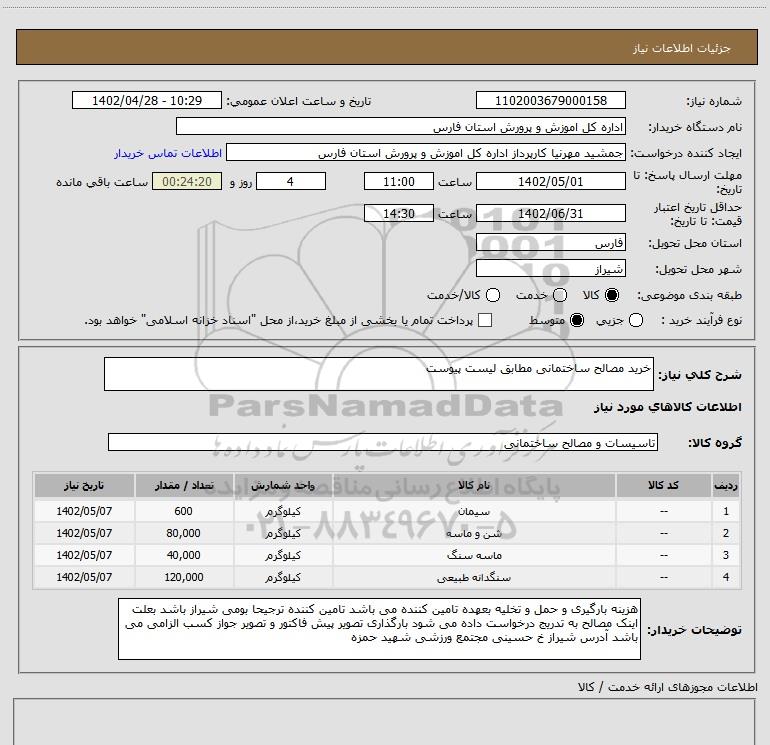The width and height of the screenshot is (770, 745).
Task: Click the need number field 1102003679000158
Action: [550, 101]
